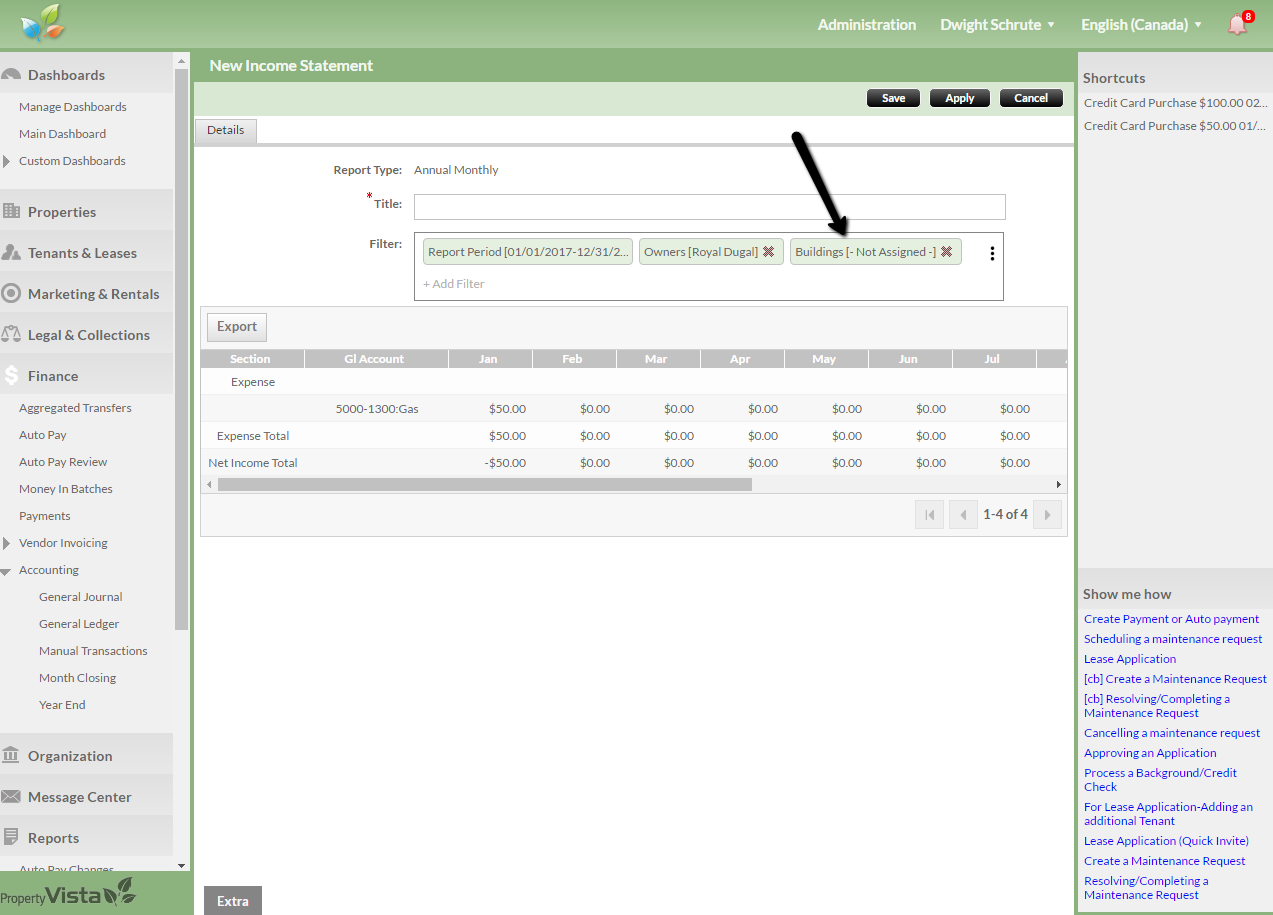Expand the Vendor Invoicing submenu
1273x915 pixels.
click(x=7, y=543)
